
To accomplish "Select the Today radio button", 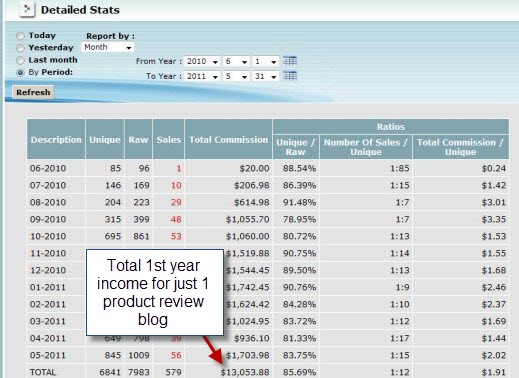I will click(x=21, y=36).
